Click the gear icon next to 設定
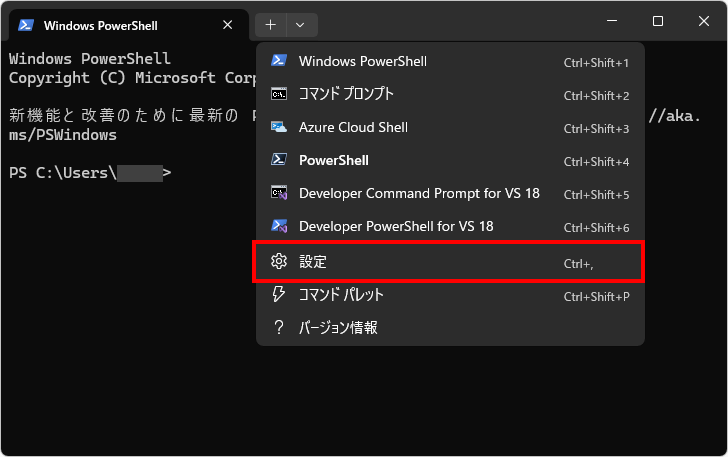 (279, 261)
